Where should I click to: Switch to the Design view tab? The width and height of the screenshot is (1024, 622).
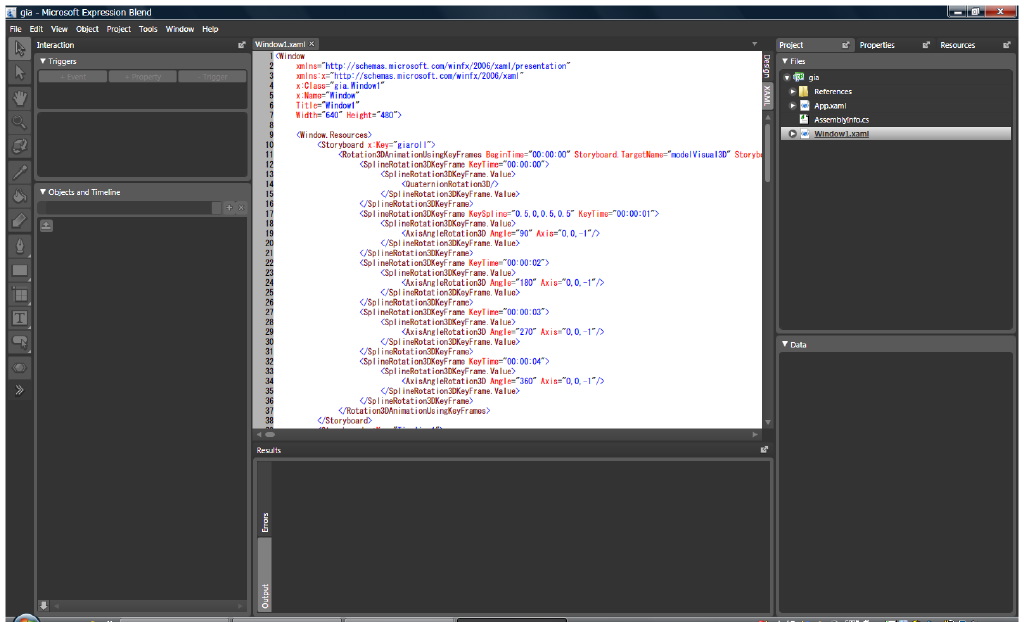767,65
